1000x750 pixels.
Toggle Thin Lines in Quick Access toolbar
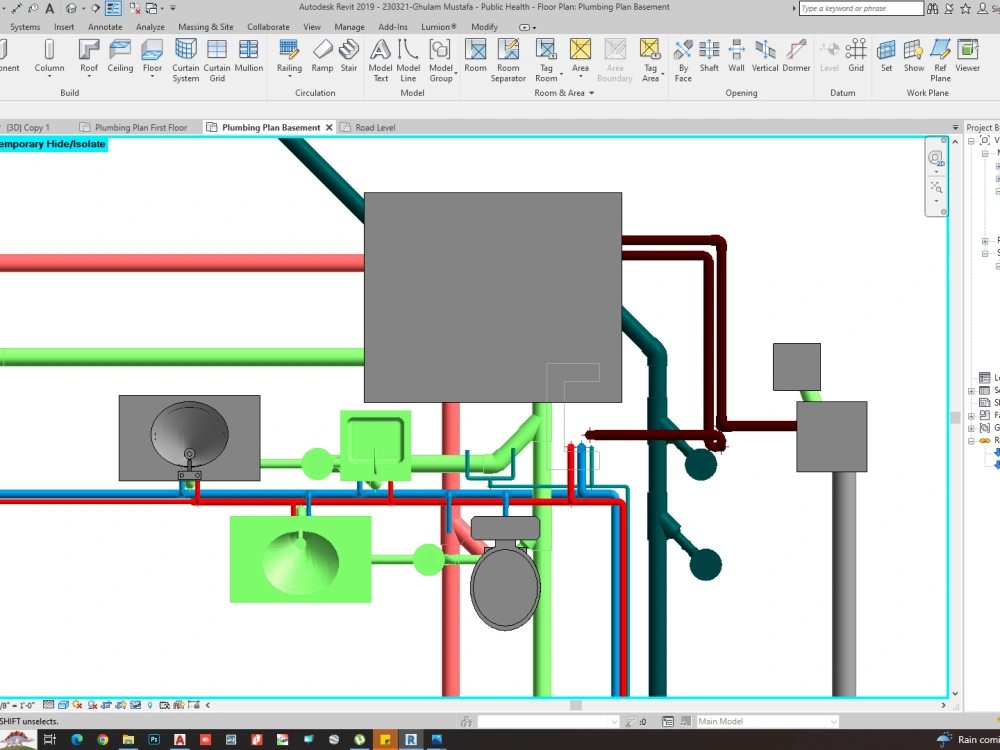[113, 8]
